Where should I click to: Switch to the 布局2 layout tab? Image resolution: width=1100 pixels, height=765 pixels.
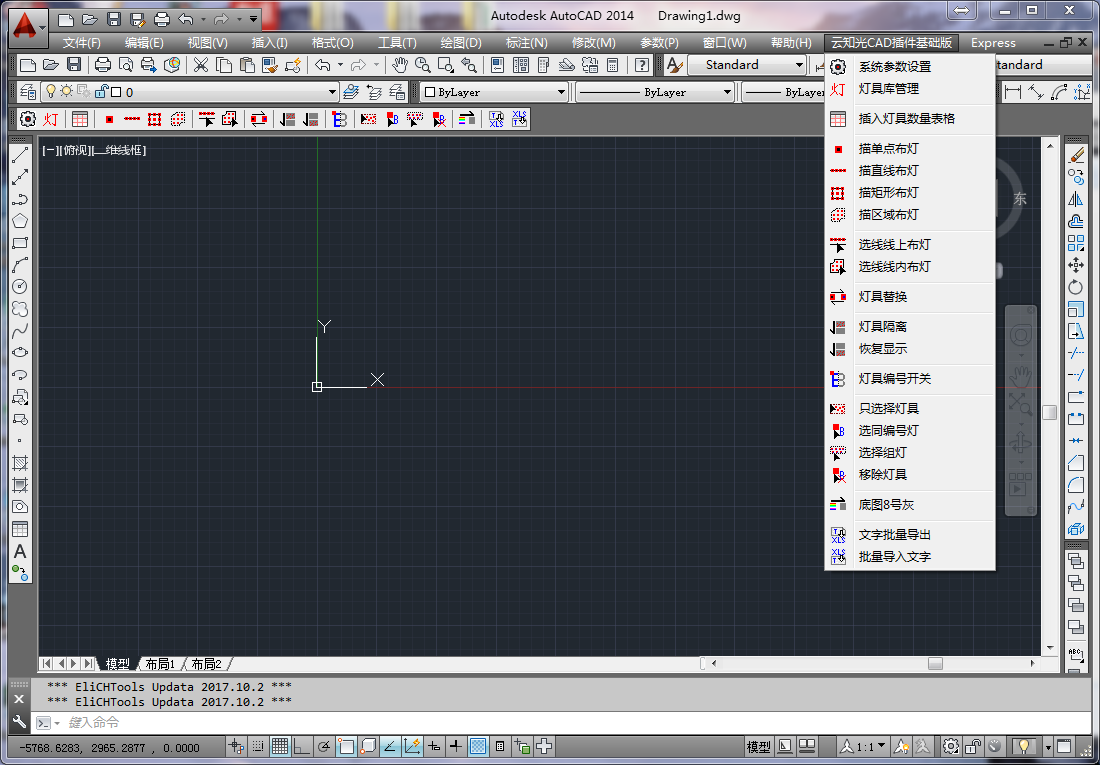[x=206, y=664]
